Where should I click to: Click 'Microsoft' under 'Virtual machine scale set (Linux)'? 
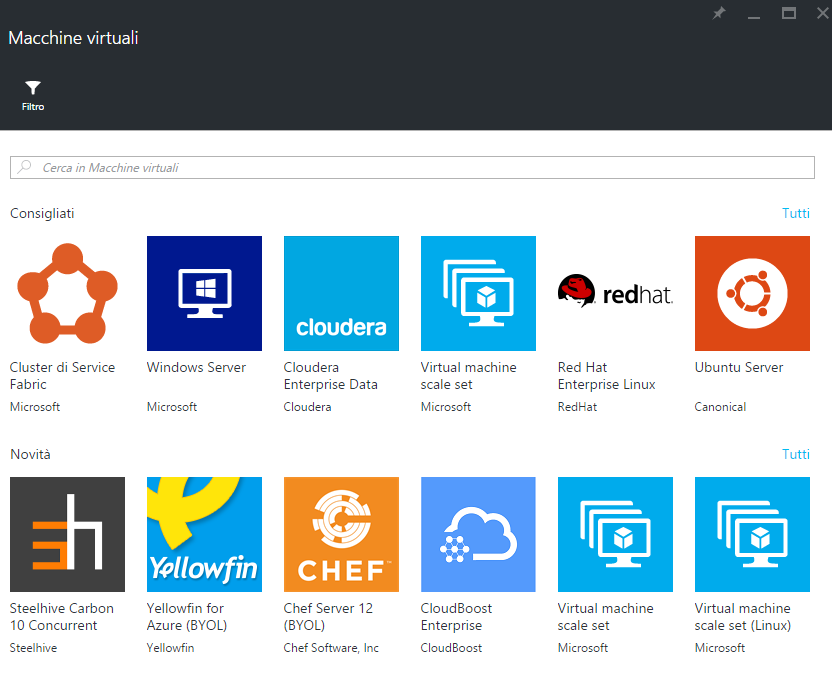[x=720, y=648]
